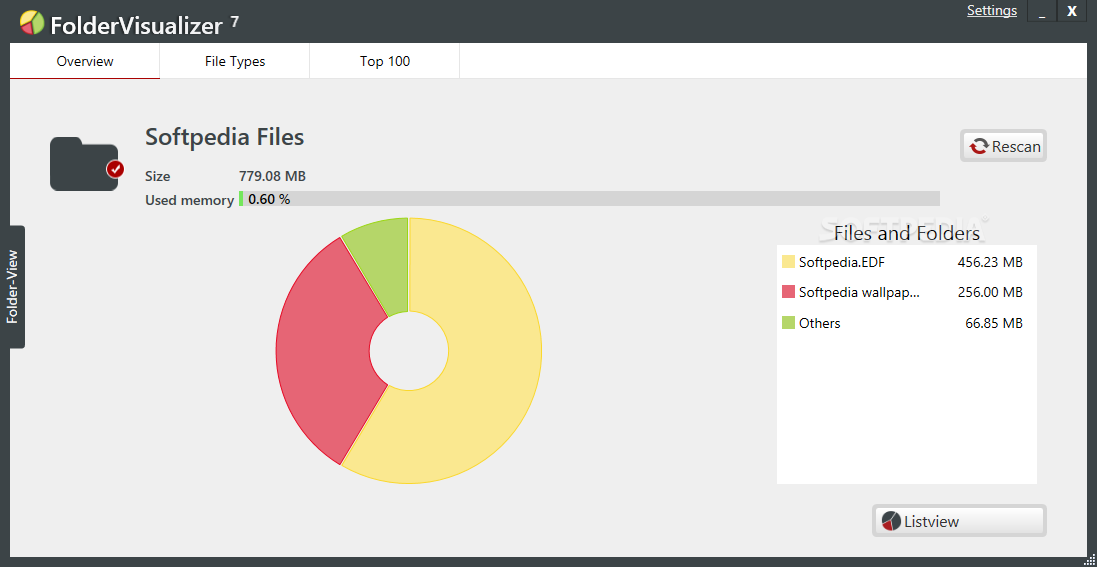Click the 779.08 MB folder size
Image resolution: width=1097 pixels, height=567 pixels.
tap(272, 176)
